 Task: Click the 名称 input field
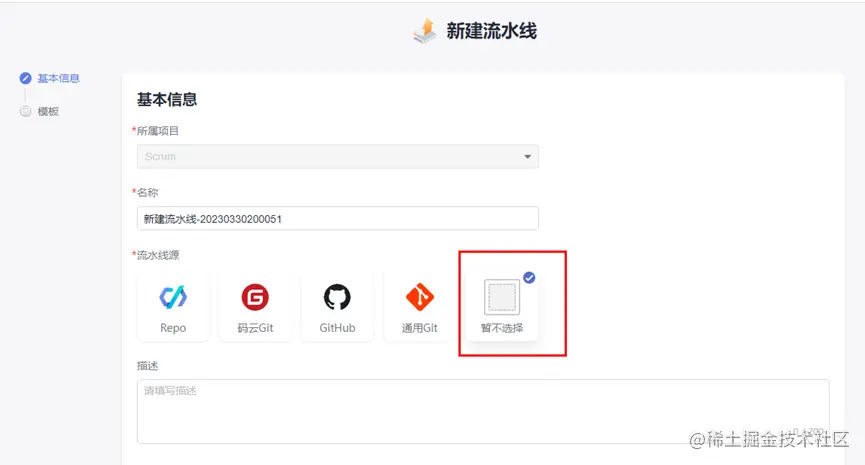pyautogui.click(x=338, y=218)
